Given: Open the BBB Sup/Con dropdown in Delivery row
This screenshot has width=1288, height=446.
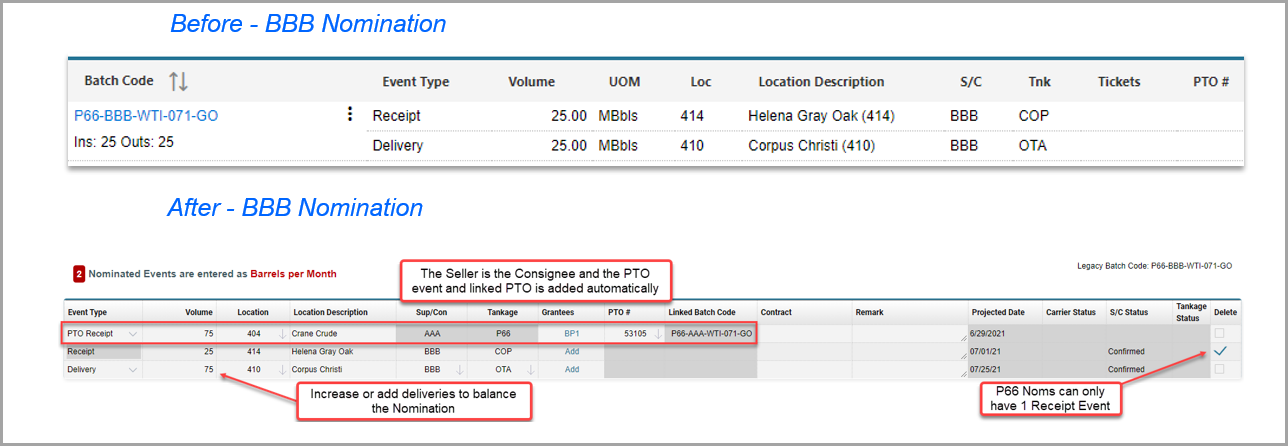Looking at the screenshot, I should [x=460, y=369].
